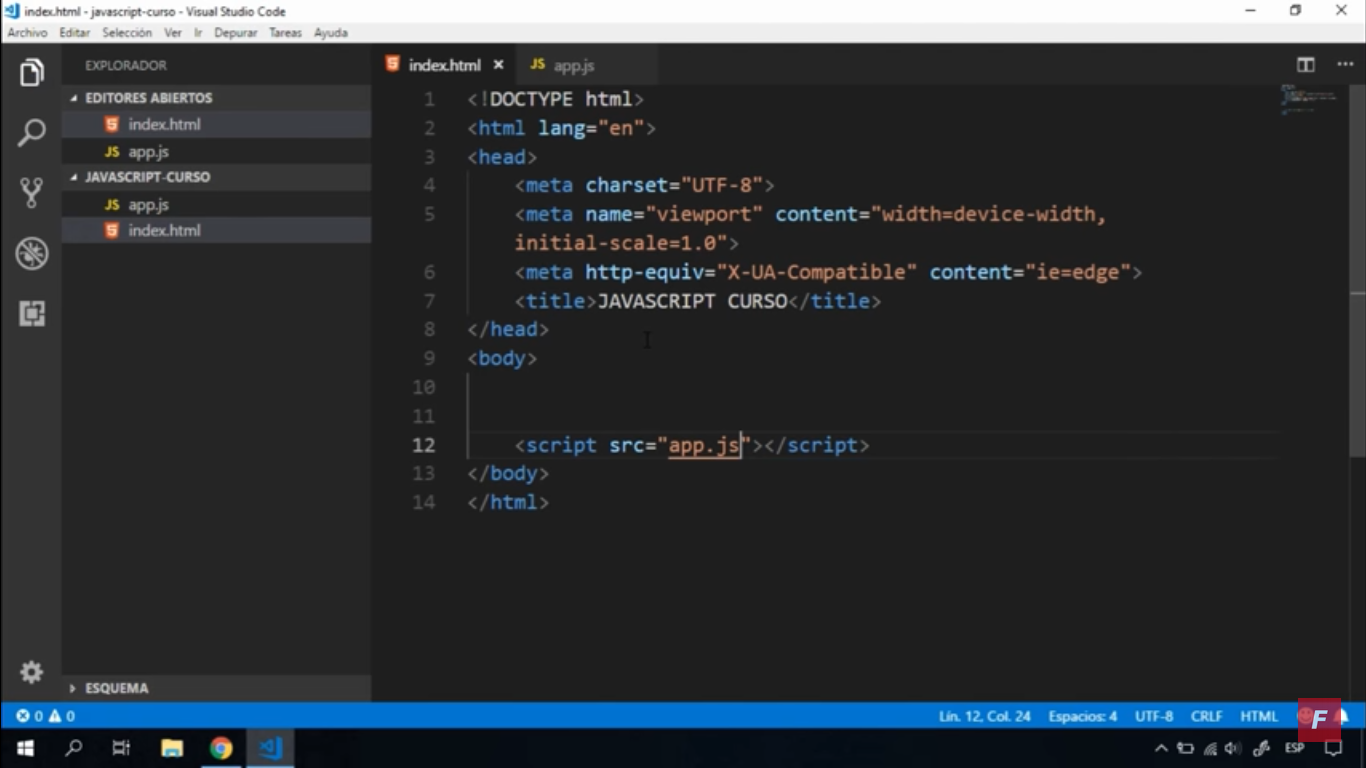Open the Manage gear settings icon
The width and height of the screenshot is (1366, 768).
pyautogui.click(x=31, y=672)
